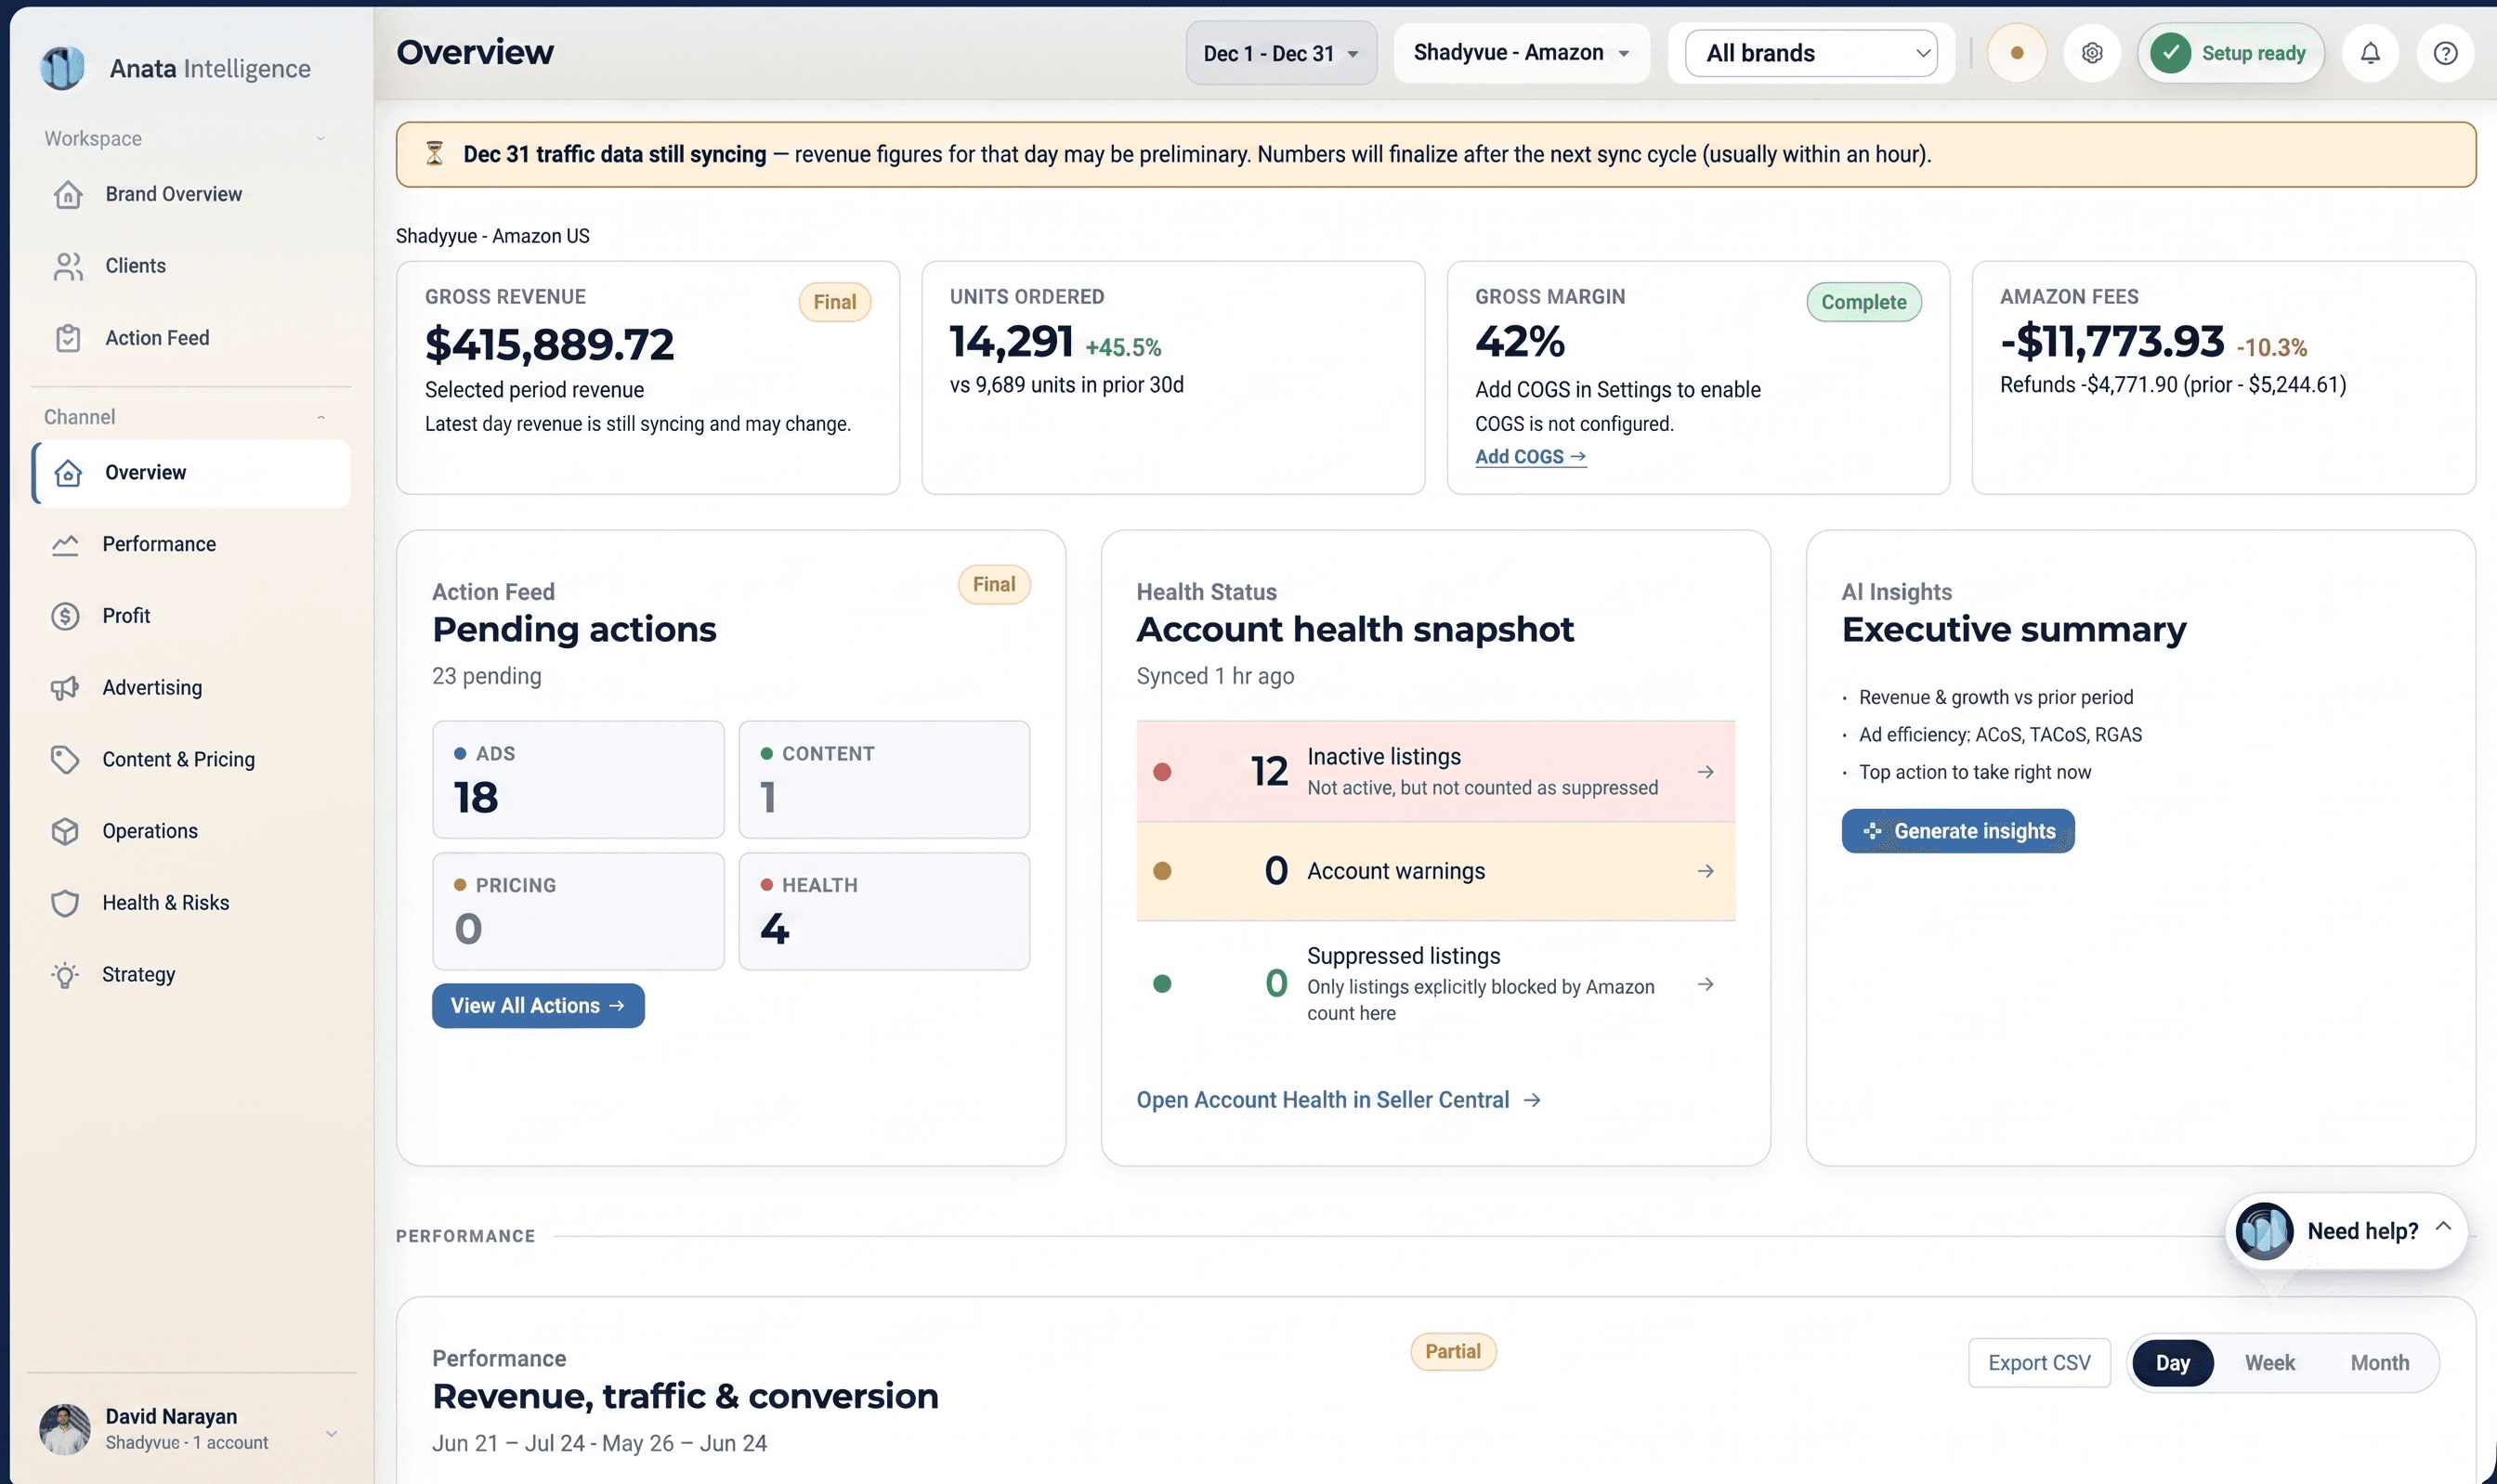Viewport: 2497px width, 1484px height.
Task: Open the settings gear icon
Action: (2092, 53)
